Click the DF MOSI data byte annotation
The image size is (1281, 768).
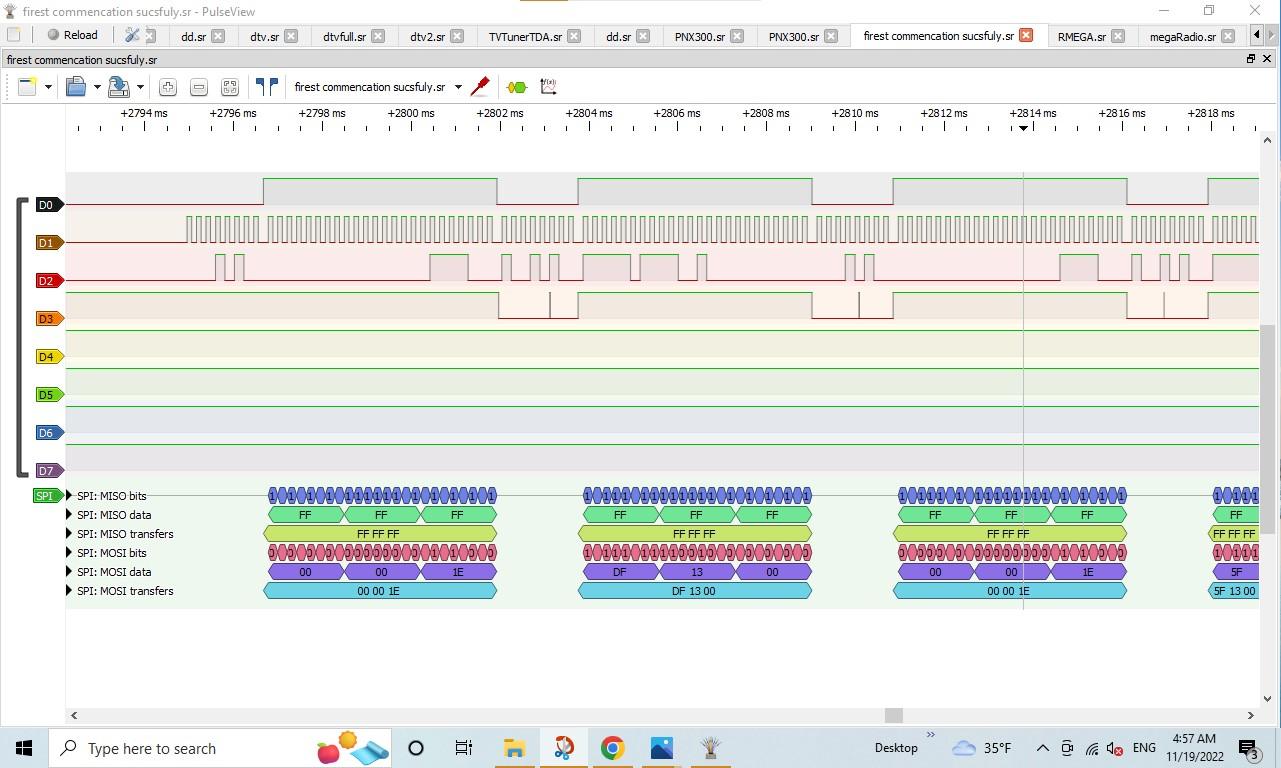pyautogui.click(x=620, y=572)
